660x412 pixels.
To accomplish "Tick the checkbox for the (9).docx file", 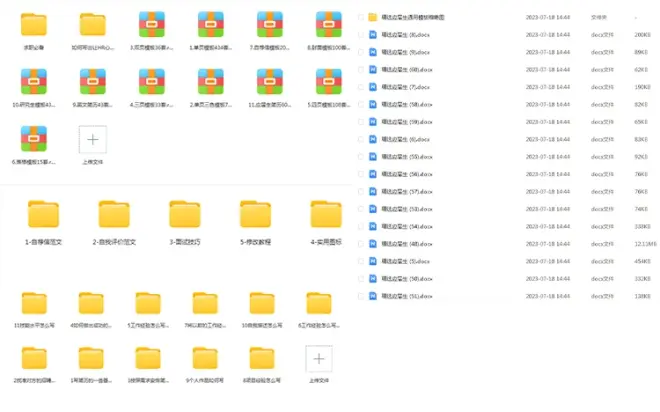I will (x=361, y=52).
